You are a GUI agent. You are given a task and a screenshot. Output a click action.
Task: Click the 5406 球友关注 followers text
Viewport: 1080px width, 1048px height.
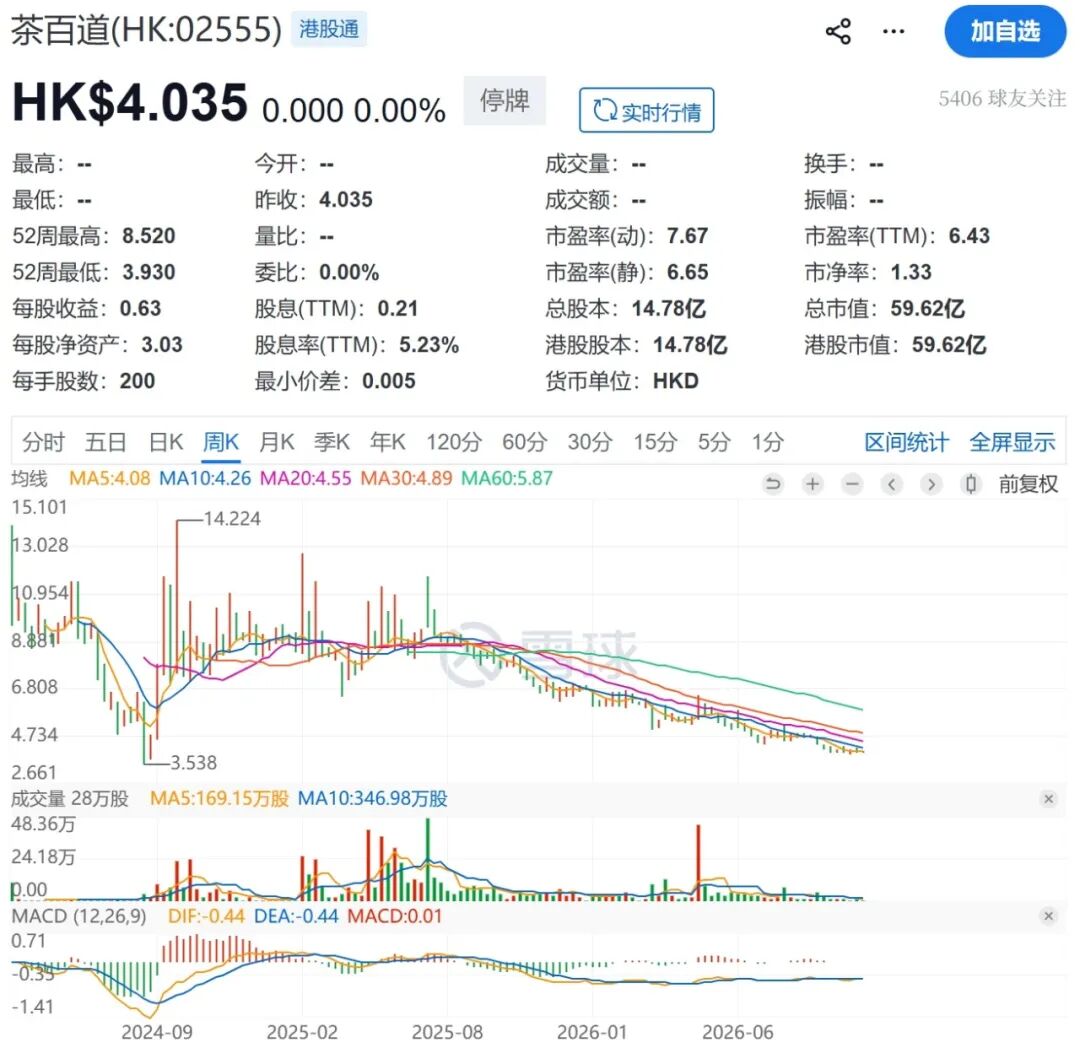tap(1002, 99)
